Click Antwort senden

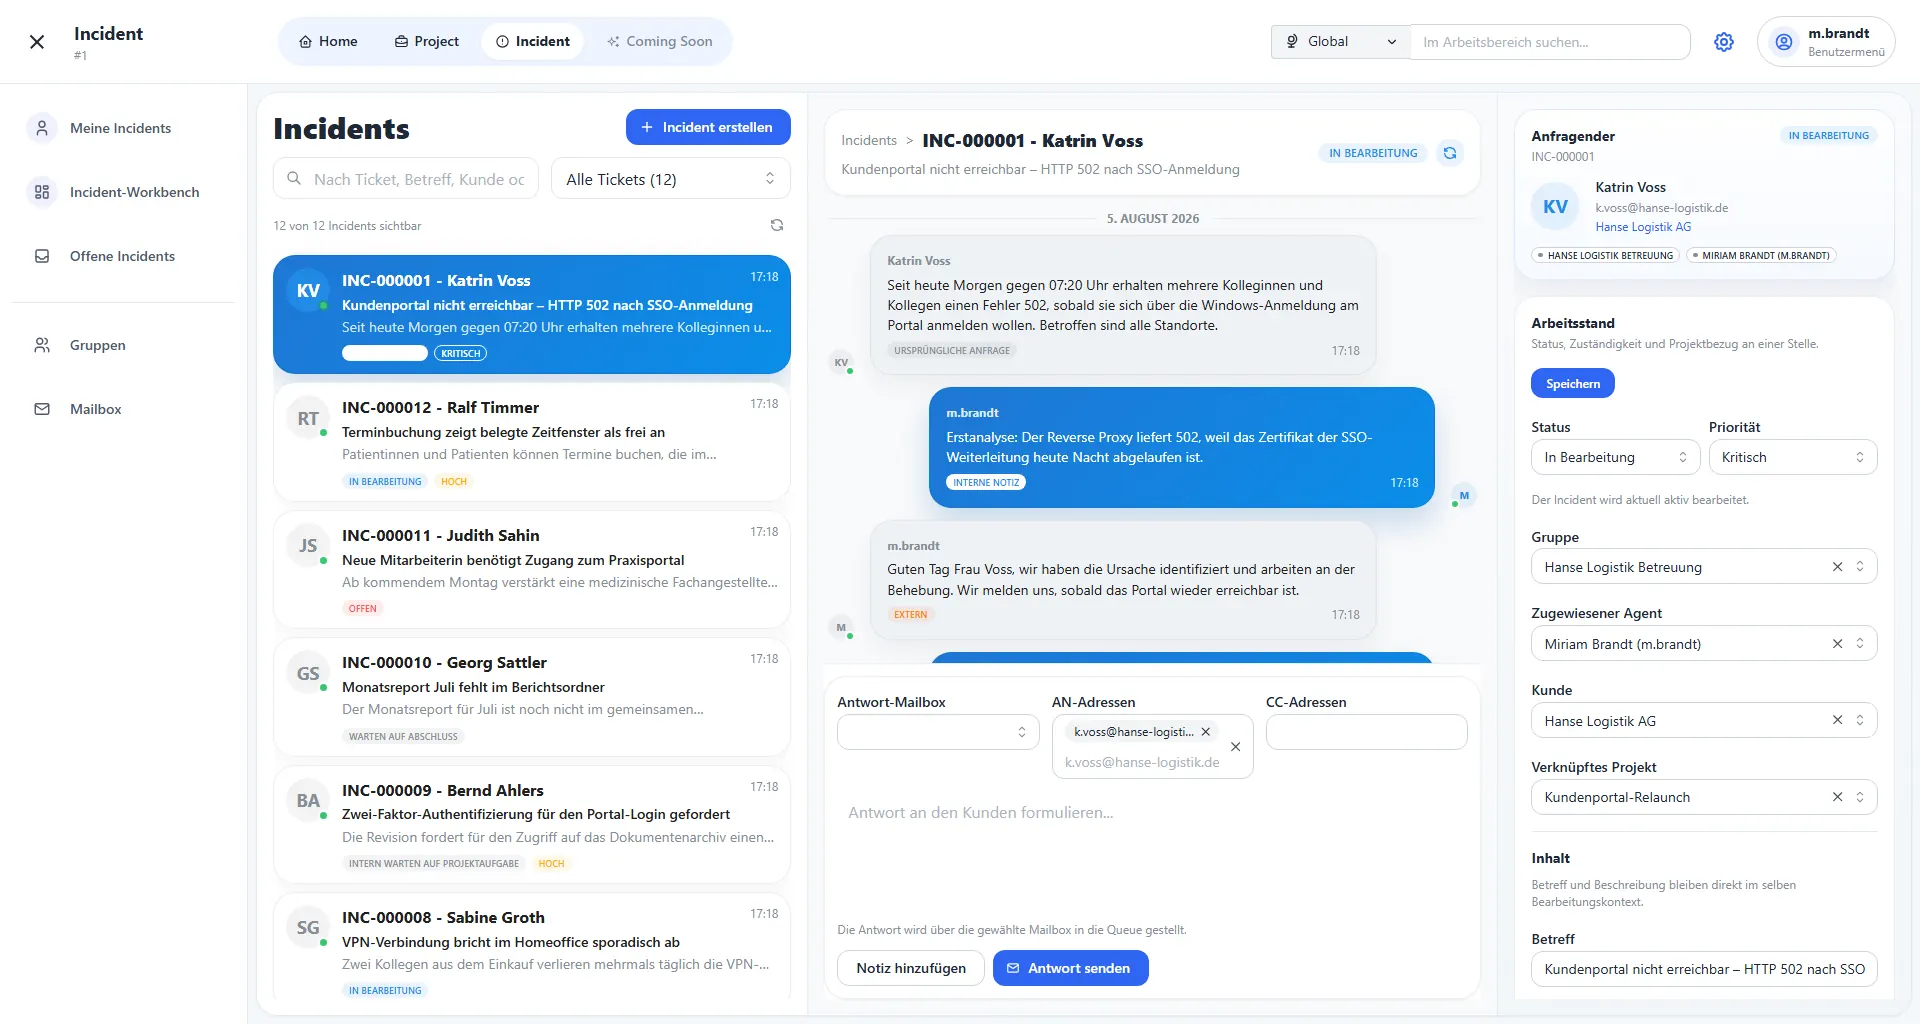(1070, 968)
